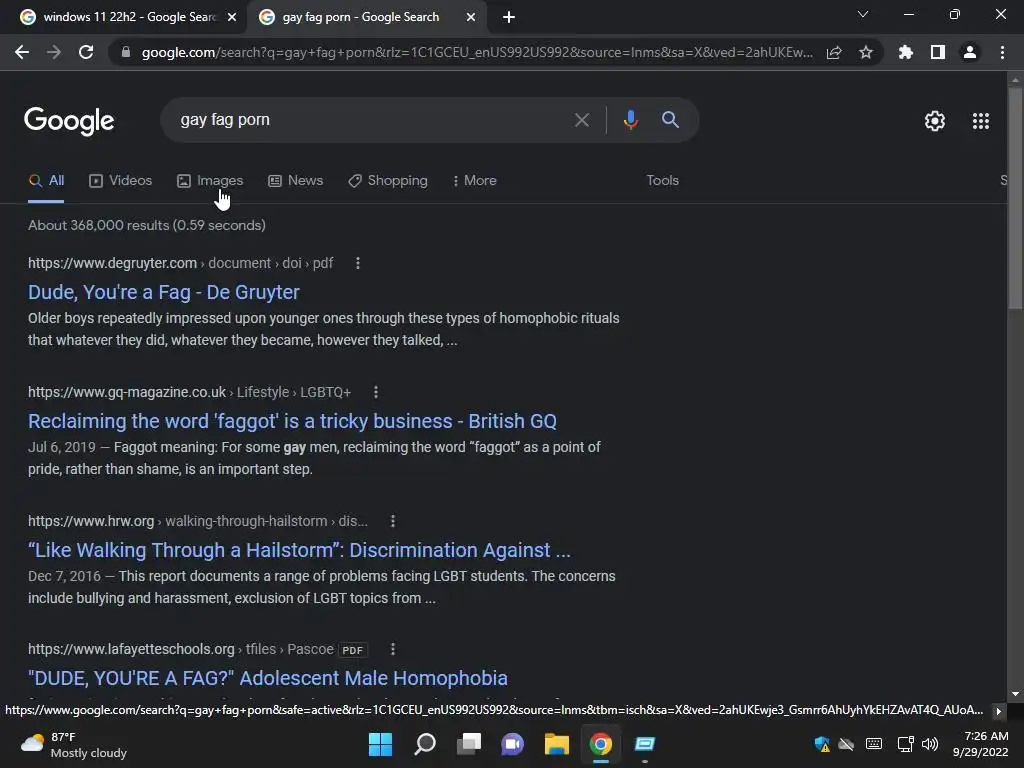The width and height of the screenshot is (1024, 768).
Task: Open Windows taskbar Search
Action: [424, 744]
